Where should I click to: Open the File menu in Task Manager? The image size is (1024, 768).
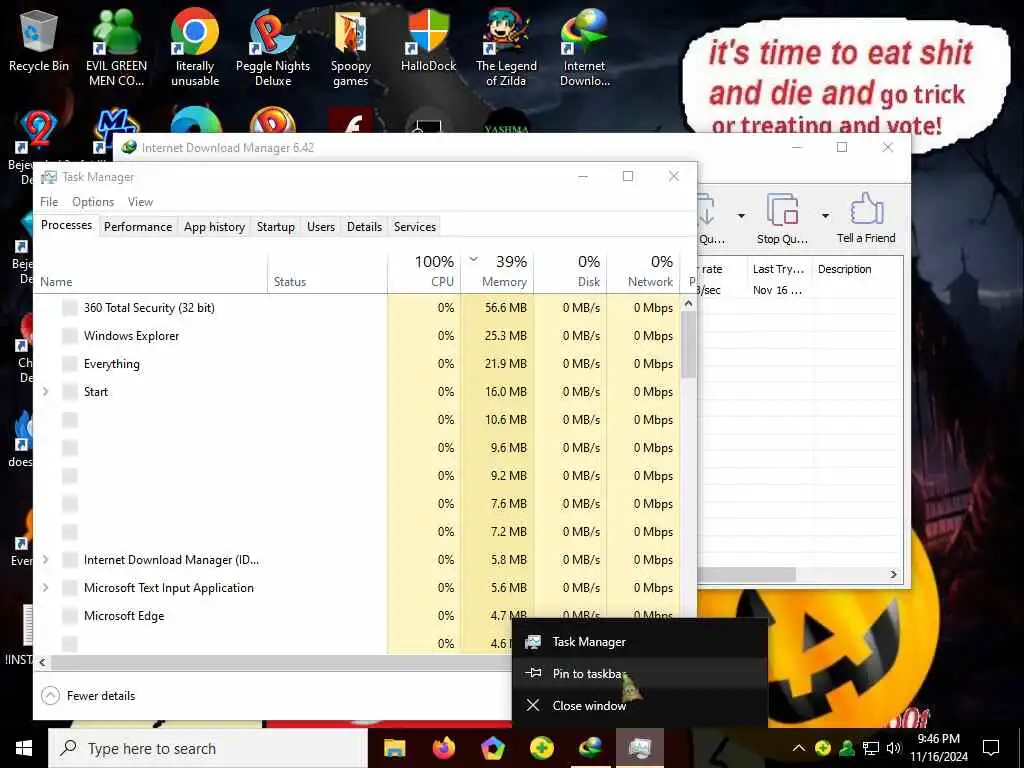pos(49,202)
